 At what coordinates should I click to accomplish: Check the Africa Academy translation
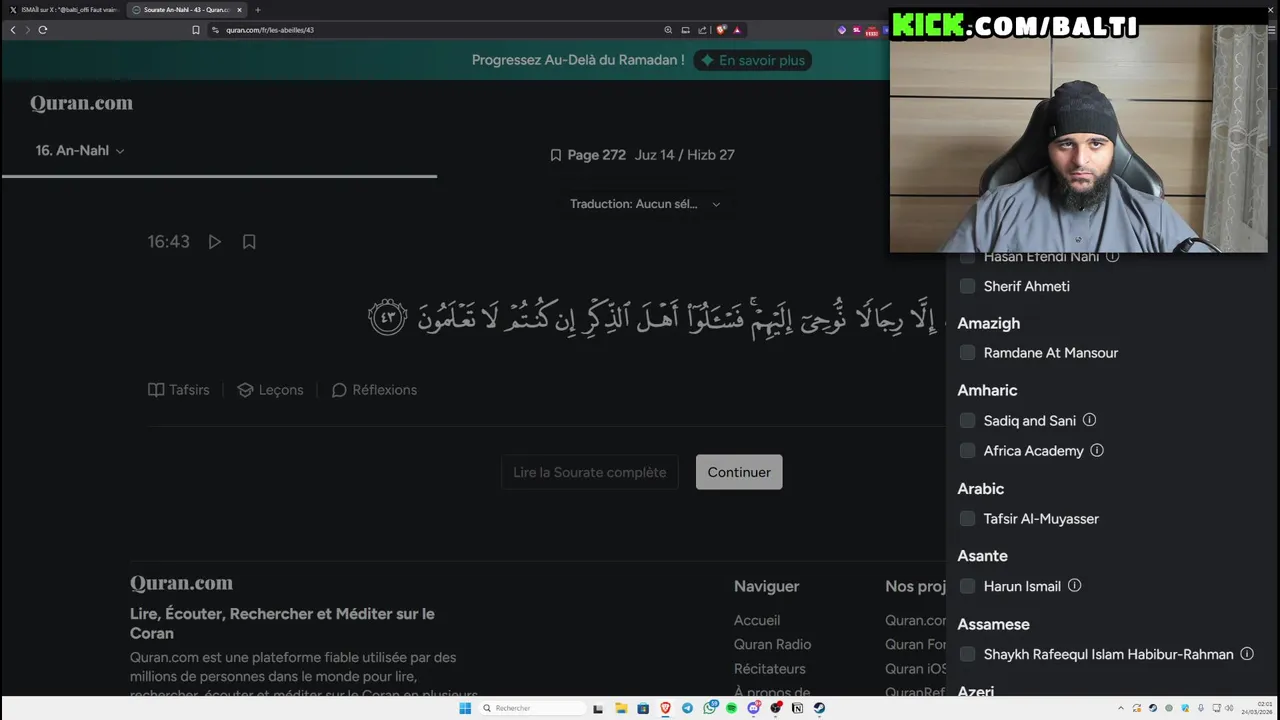point(967,451)
